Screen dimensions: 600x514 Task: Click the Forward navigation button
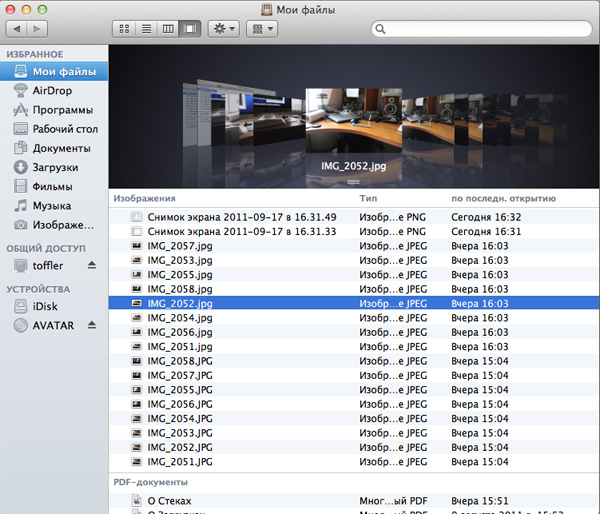[x=43, y=29]
